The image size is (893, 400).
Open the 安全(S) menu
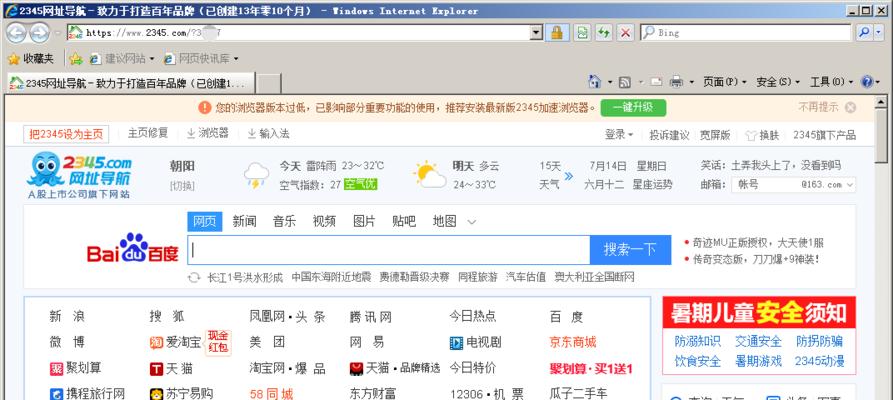778,82
